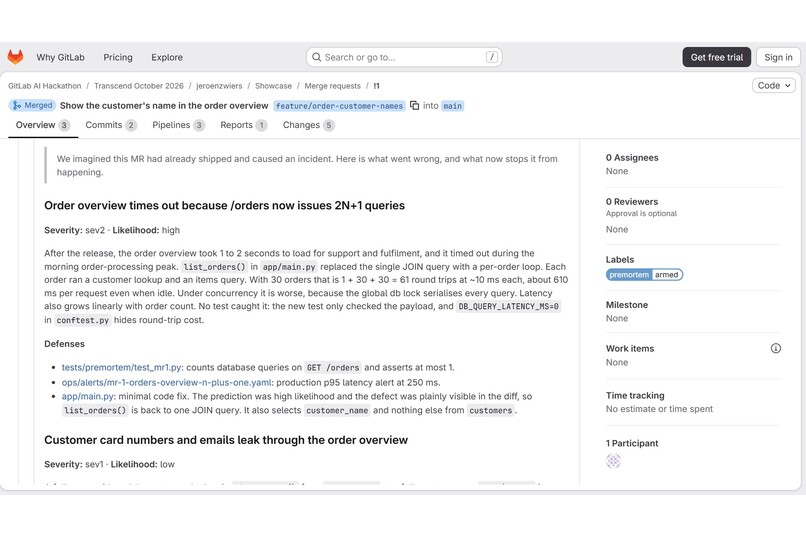Open the Pricing menu item
This screenshot has height=537, width=806.
pyautogui.click(x=118, y=57)
